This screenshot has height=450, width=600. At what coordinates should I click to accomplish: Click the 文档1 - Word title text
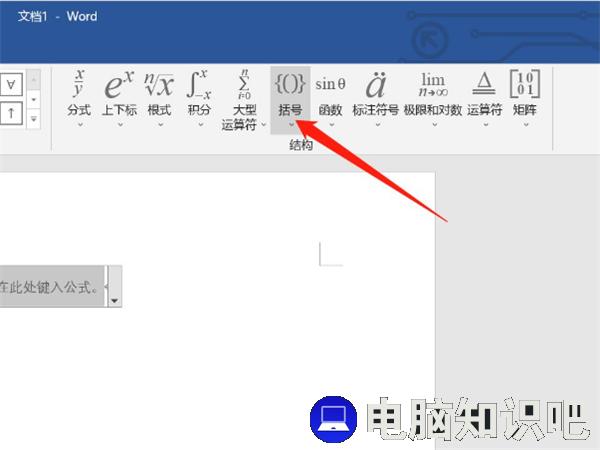[57, 16]
